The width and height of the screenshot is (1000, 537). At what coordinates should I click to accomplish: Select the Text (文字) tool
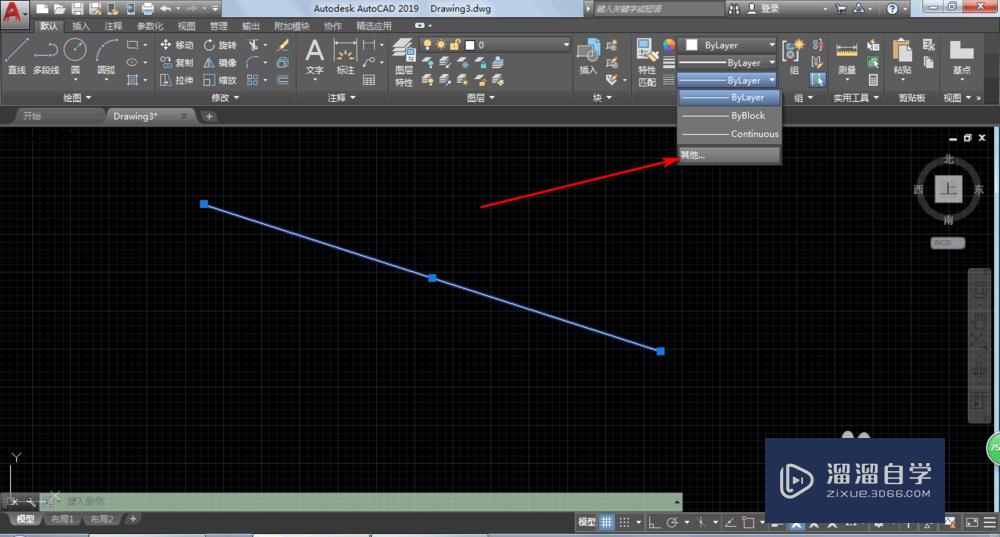(314, 57)
